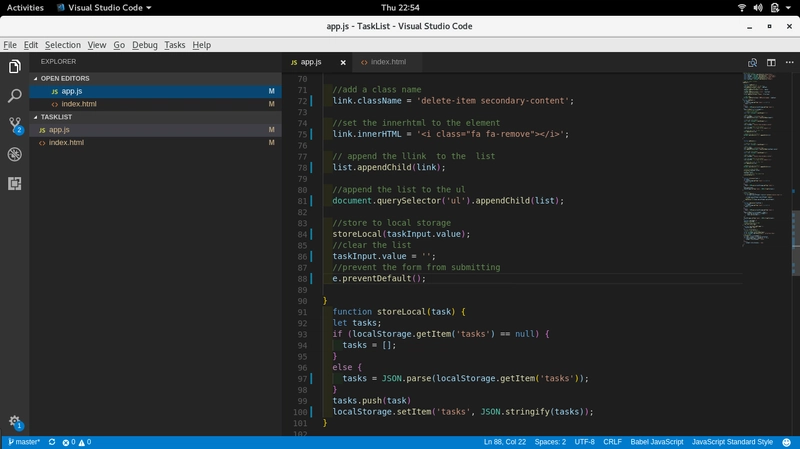Click 'storeLocal(taskInput.value);' on line 84
Image resolution: width=800 pixels, height=449 pixels.
401,234
